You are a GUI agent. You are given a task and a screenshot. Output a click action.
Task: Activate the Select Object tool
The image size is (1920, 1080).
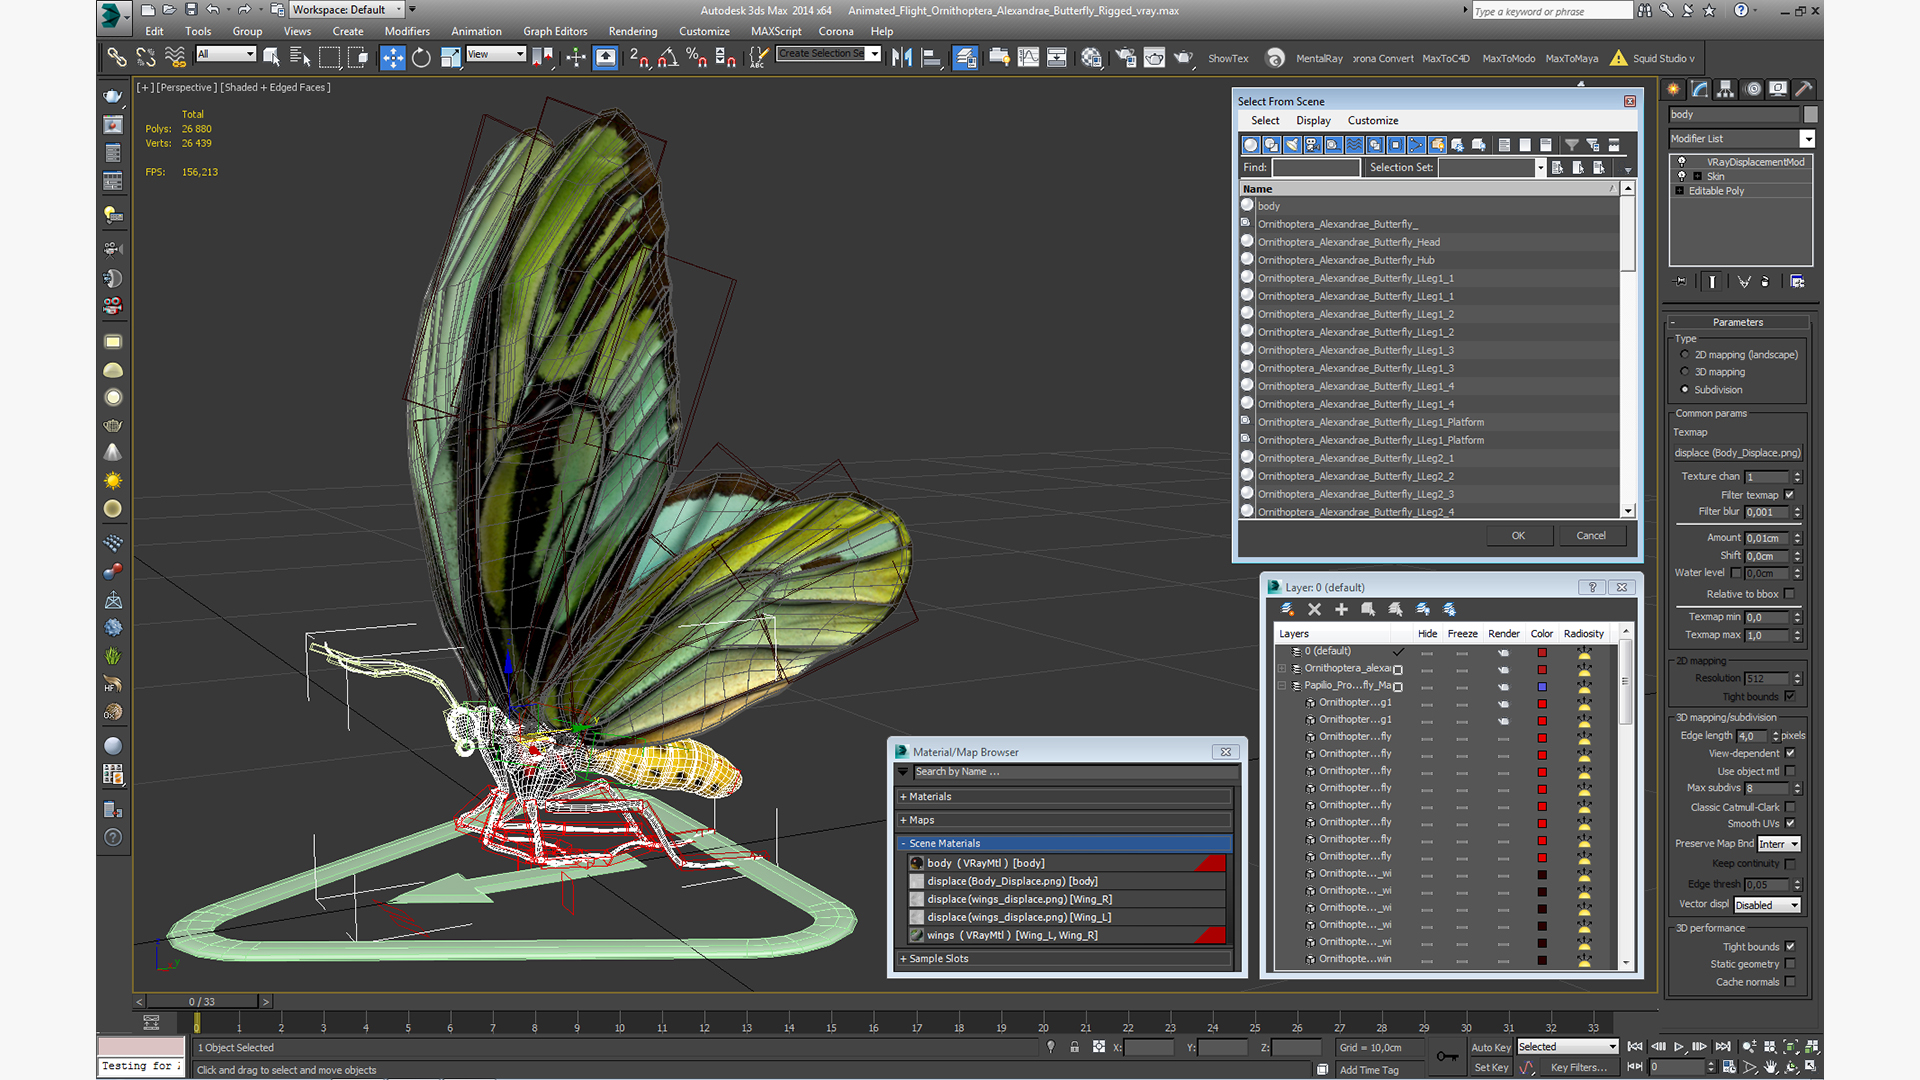point(272,58)
